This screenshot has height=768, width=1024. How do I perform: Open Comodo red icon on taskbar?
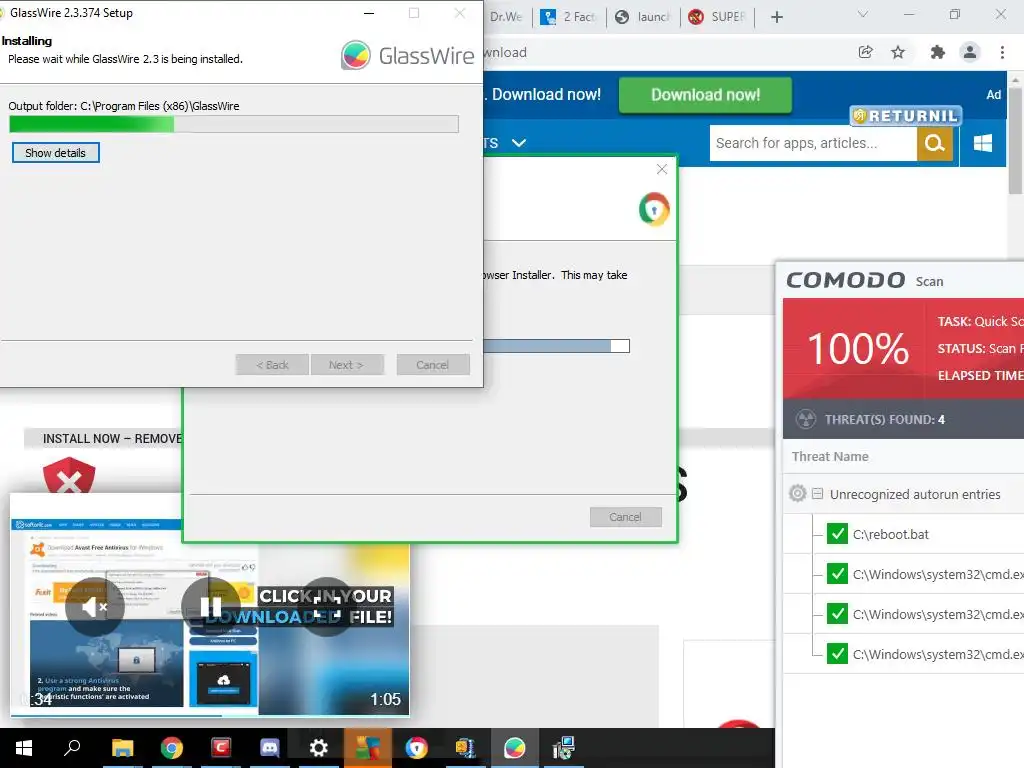(220, 747)
